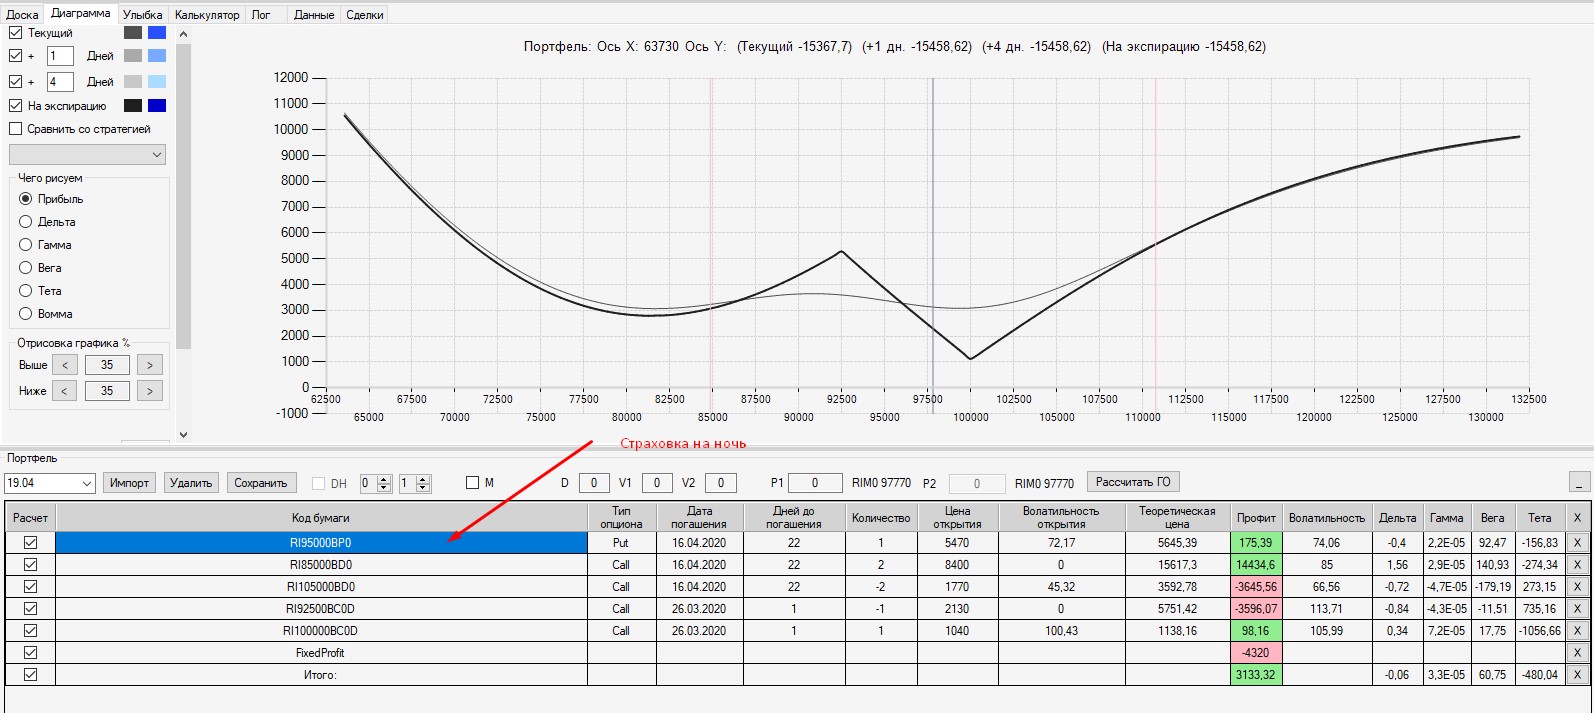Viewport: 1594px width, 713px height.
Task: Click the Код бумаги column header
Action: click(x=321, y=517)
